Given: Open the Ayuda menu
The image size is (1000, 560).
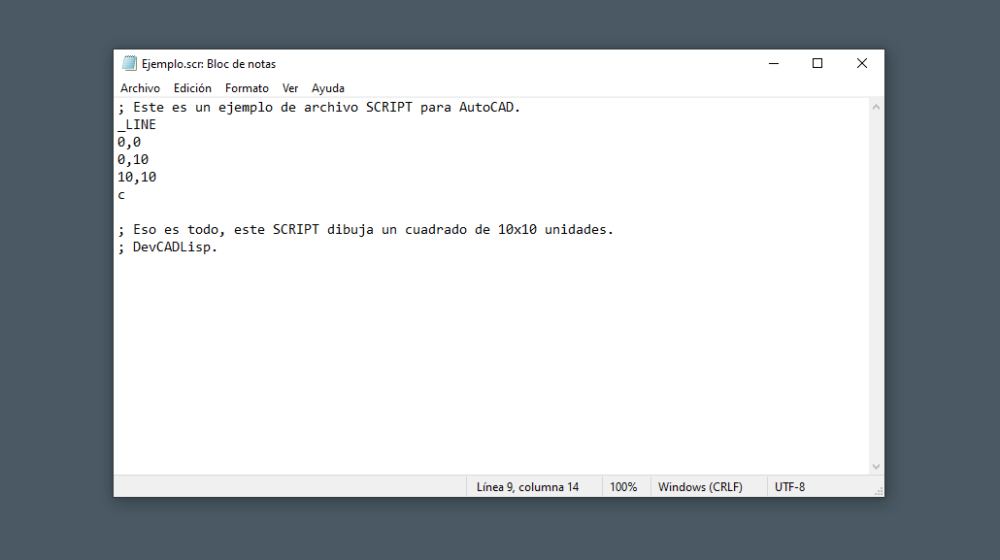Looking at the screenshot, I should coord(328,88).
